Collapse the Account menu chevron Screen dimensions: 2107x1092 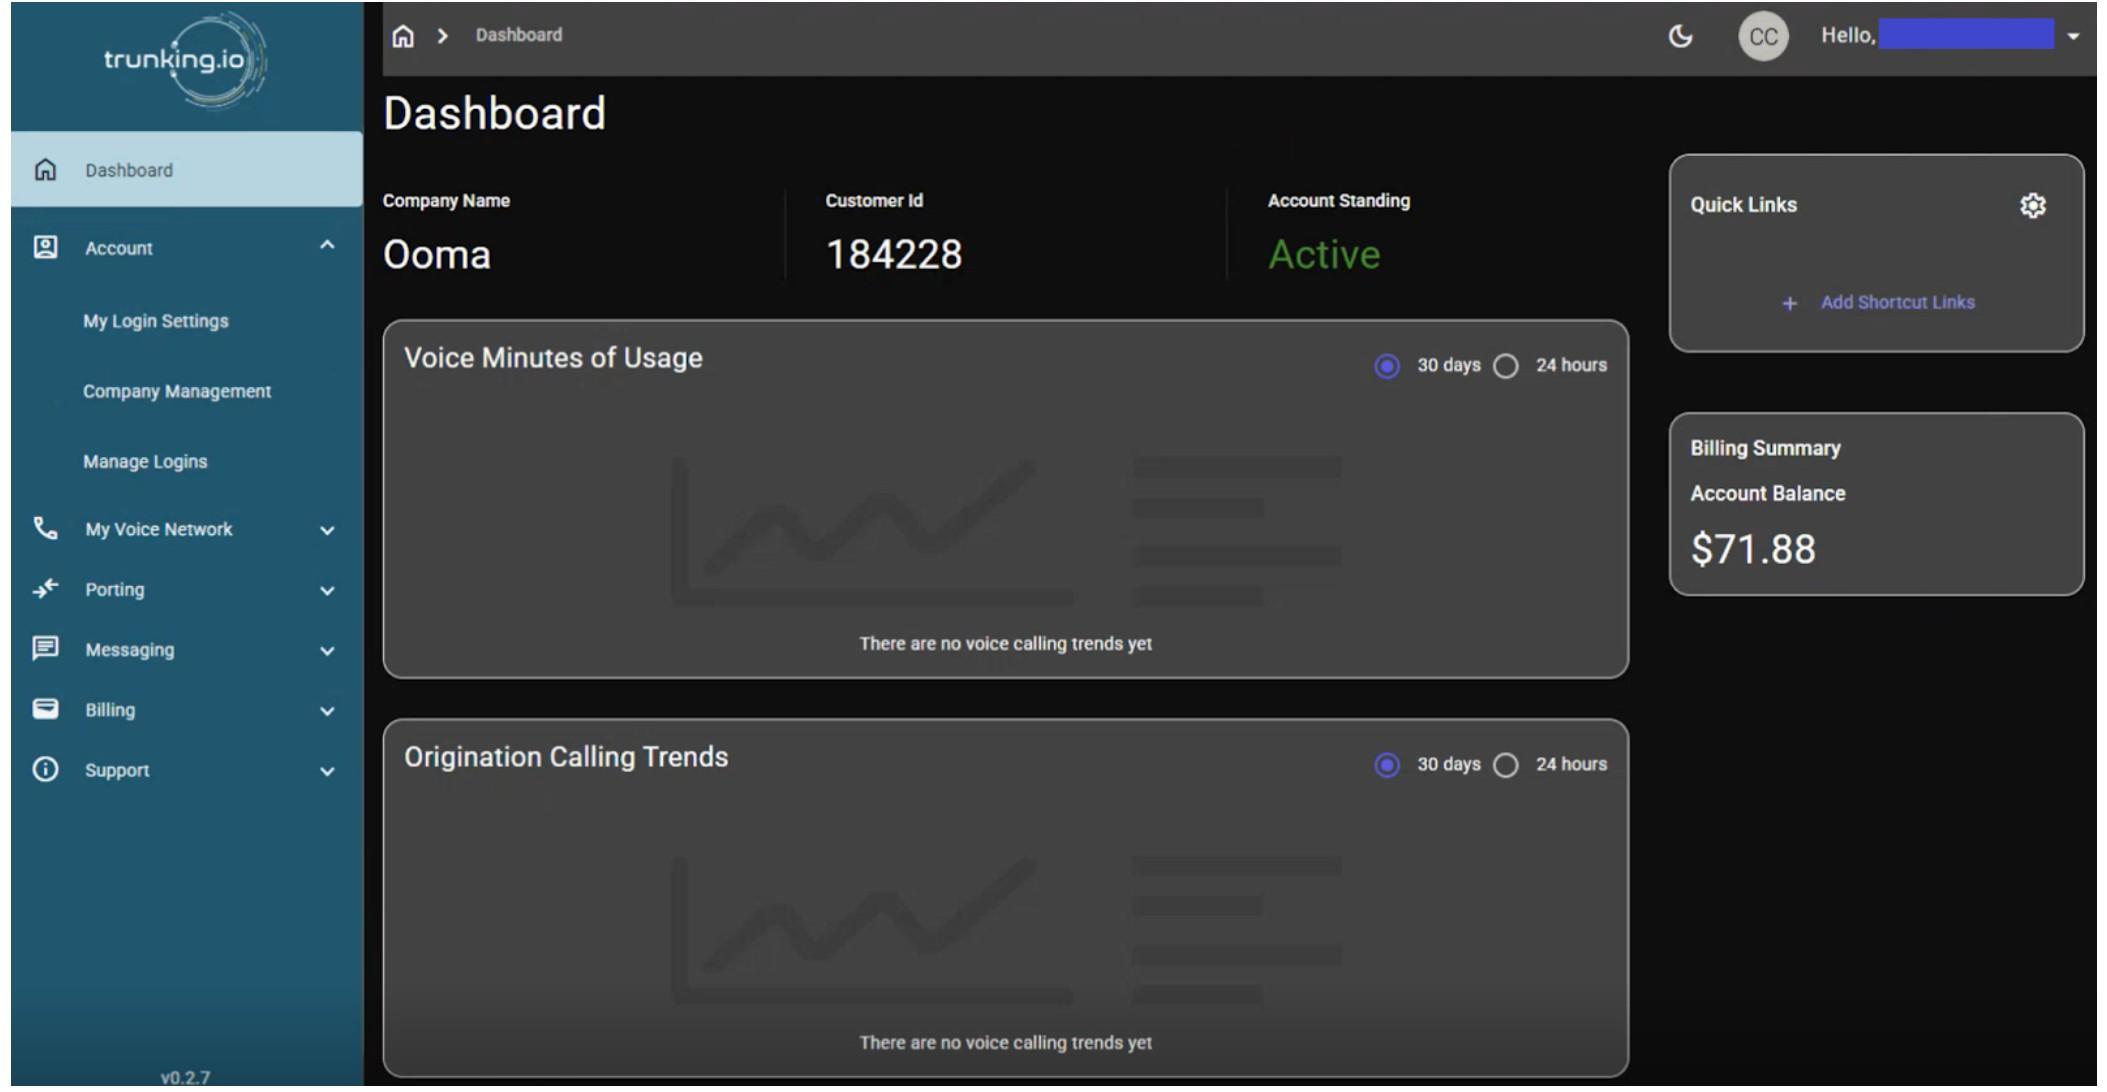click(327, 246)
